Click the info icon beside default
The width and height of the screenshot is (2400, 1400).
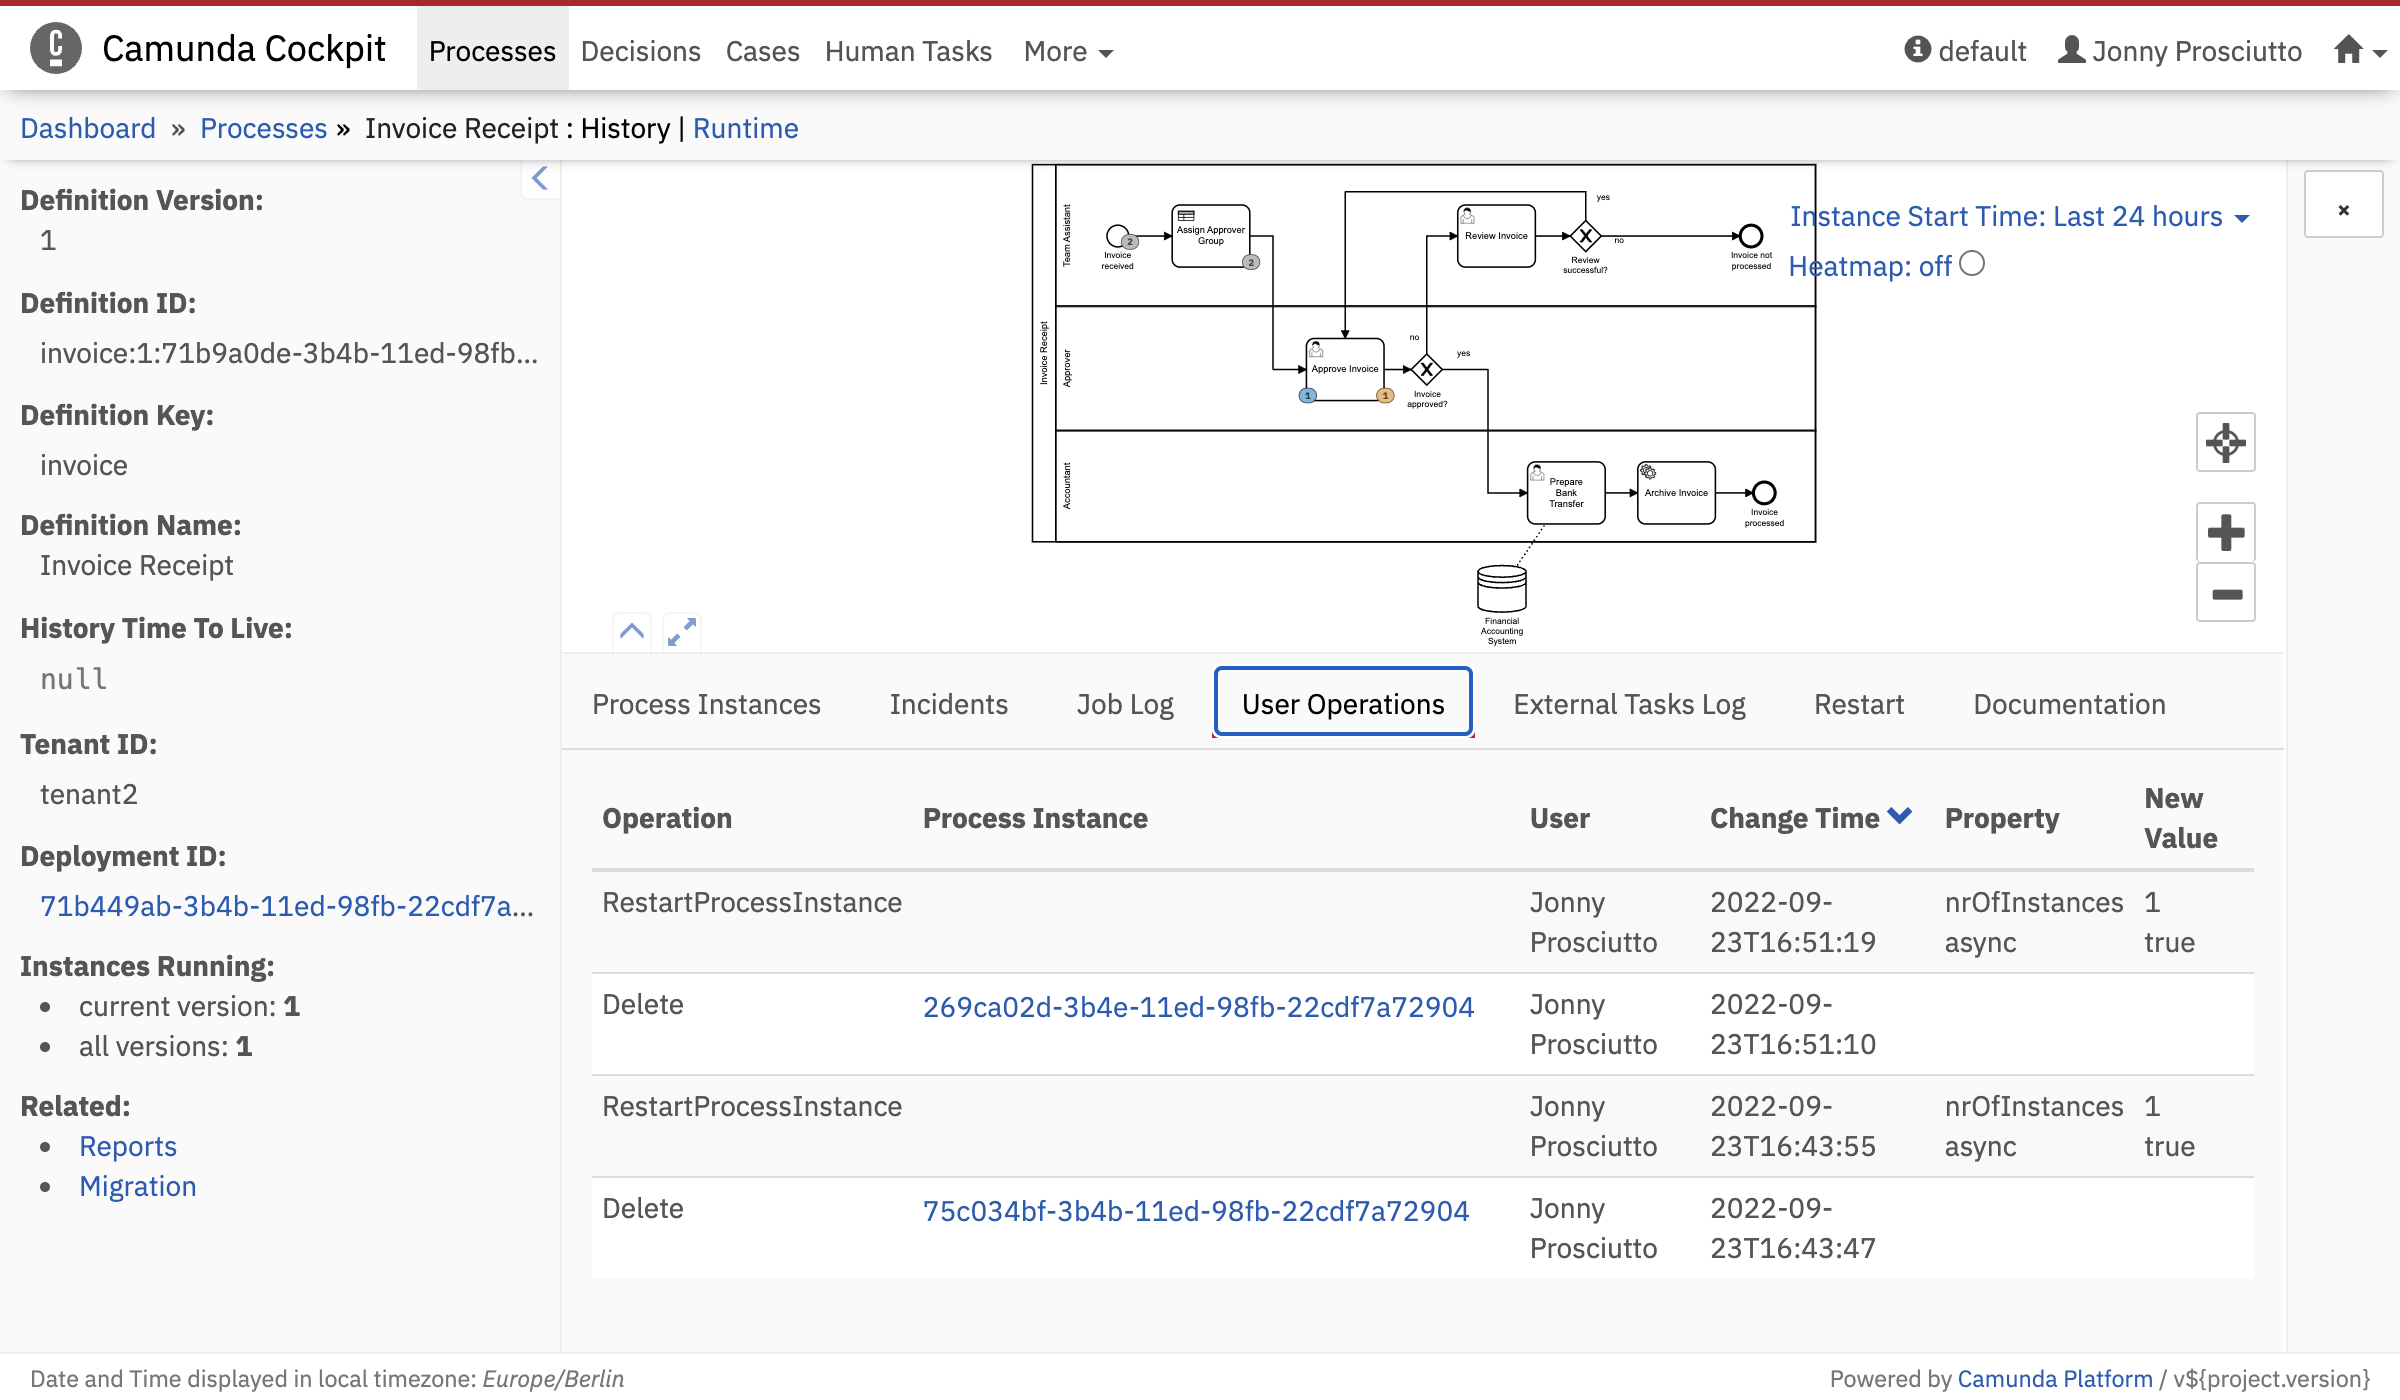(1917, 49)
